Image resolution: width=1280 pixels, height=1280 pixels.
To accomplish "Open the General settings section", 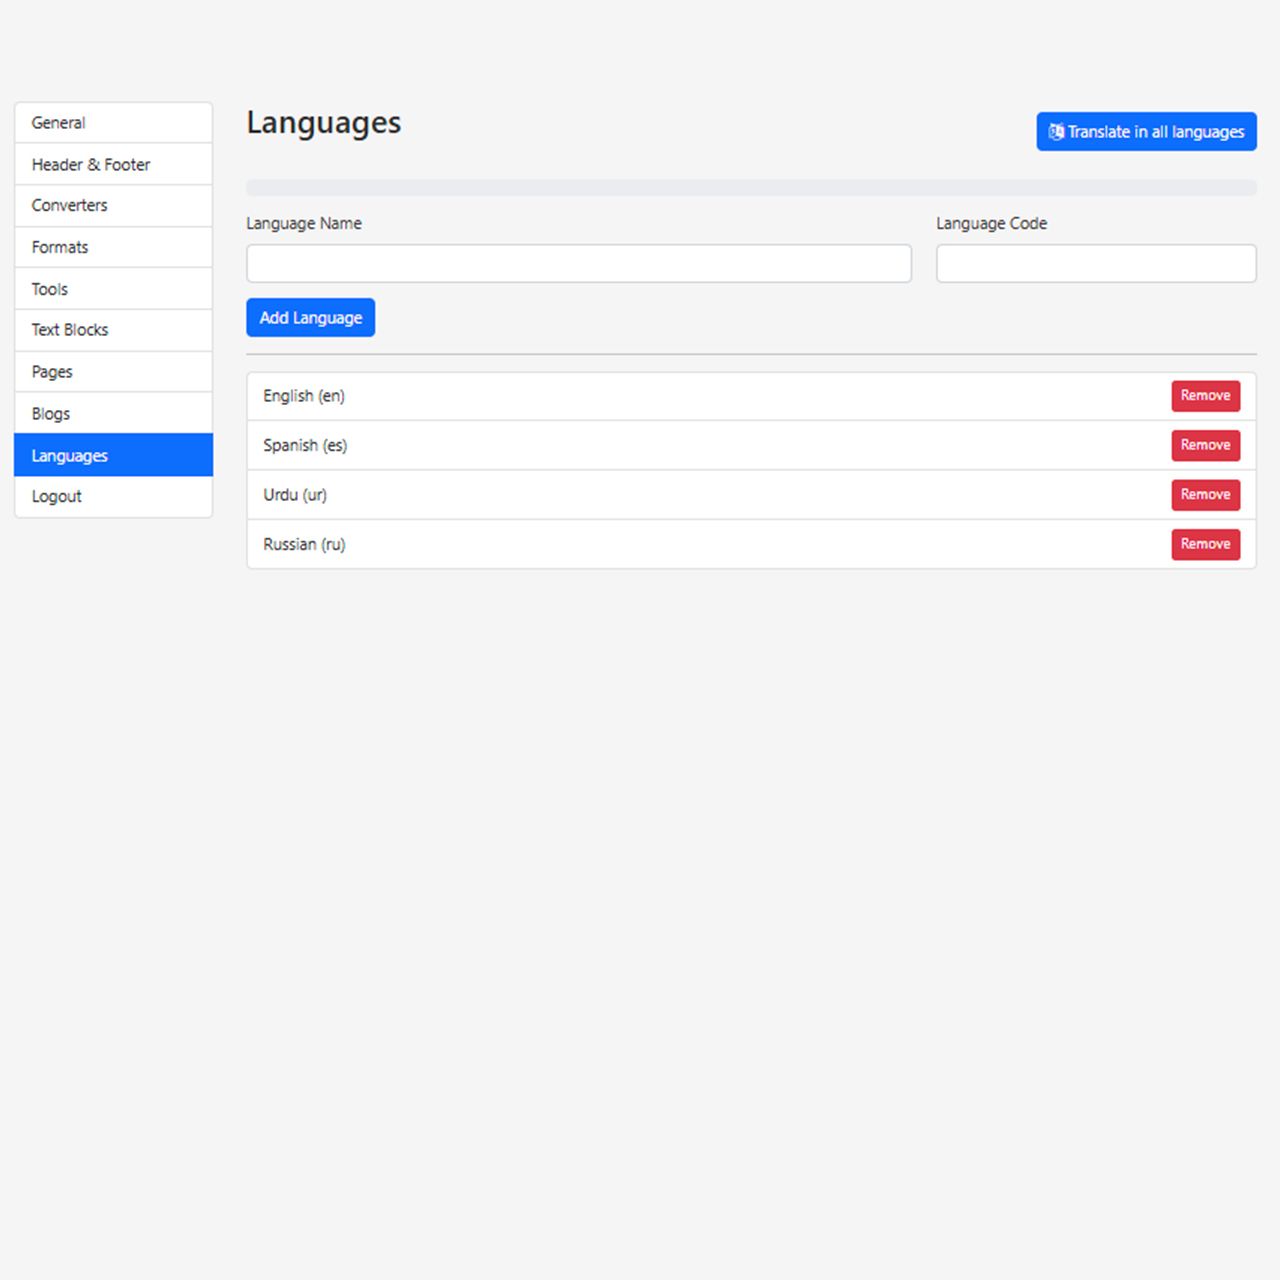I will click(x=114, y=123).
